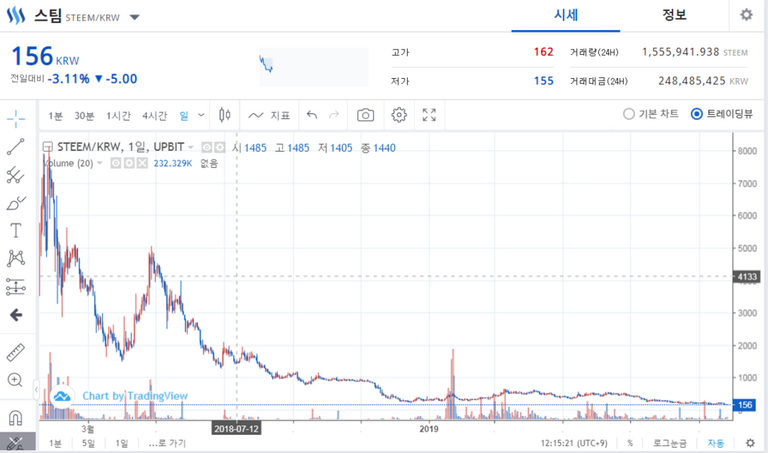Open the bottom-right chart properties gear

750,443
